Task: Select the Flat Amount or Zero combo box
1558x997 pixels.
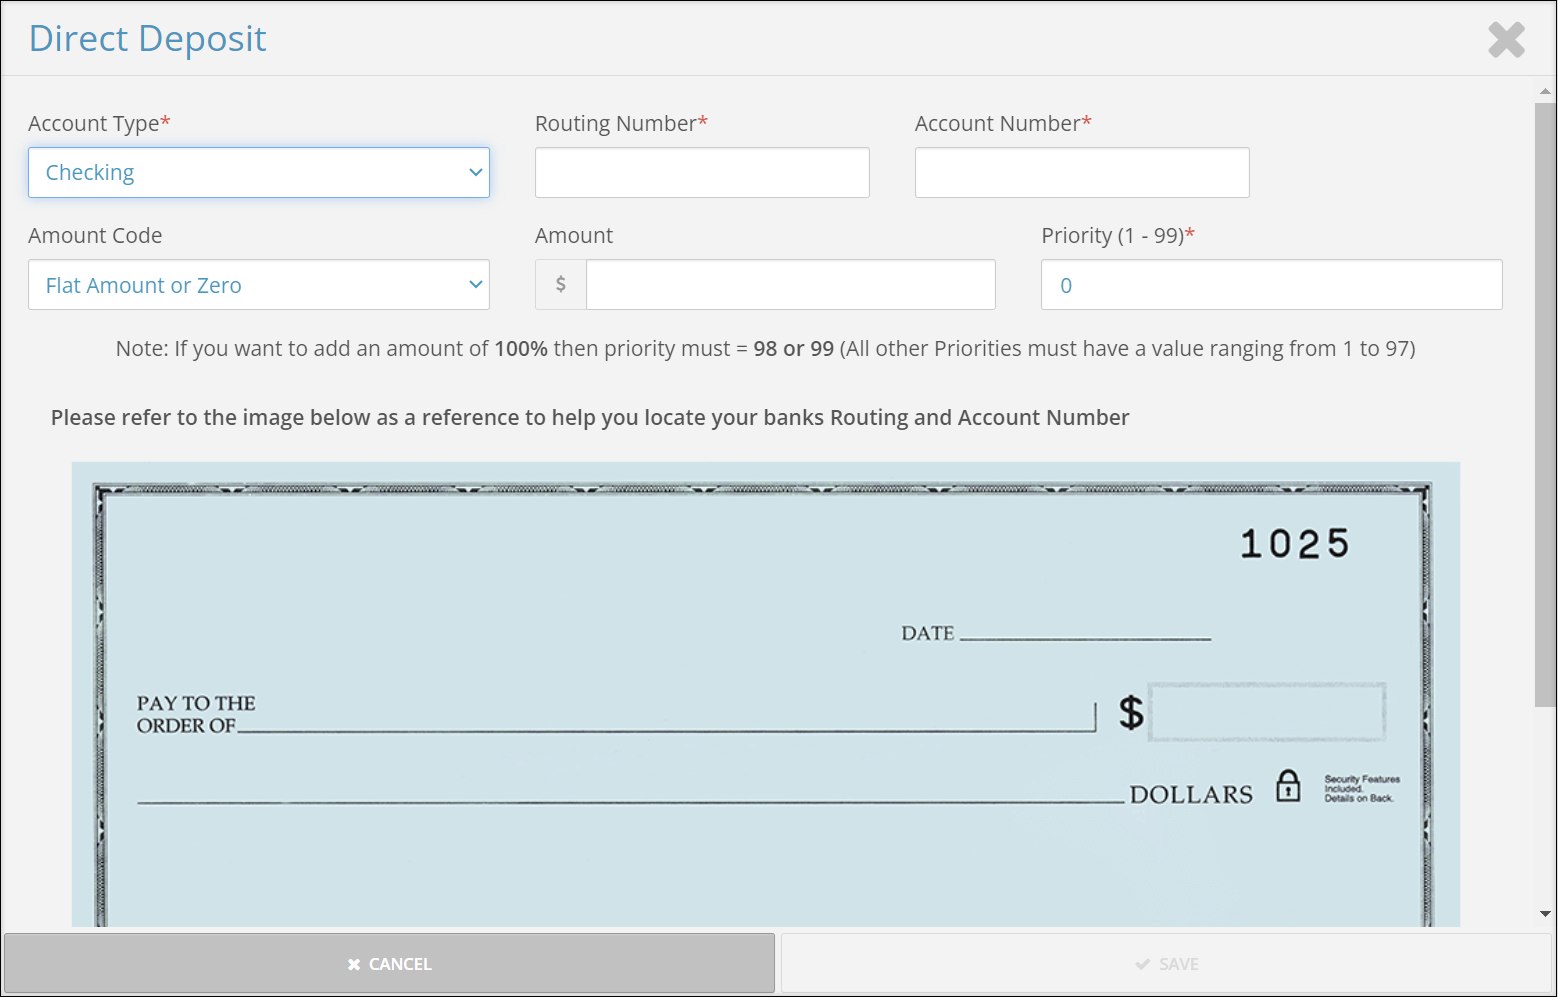Action: [258, 284]
